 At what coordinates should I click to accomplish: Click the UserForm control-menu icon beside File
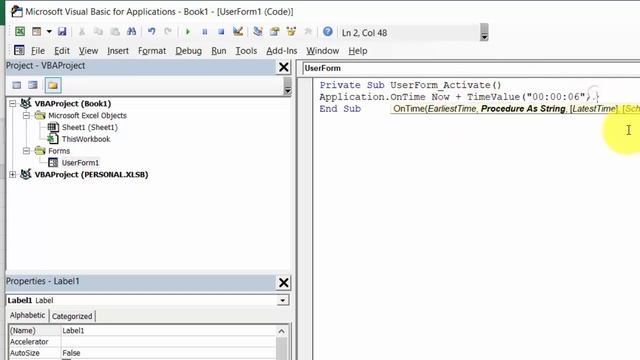(x=19, y=50)
